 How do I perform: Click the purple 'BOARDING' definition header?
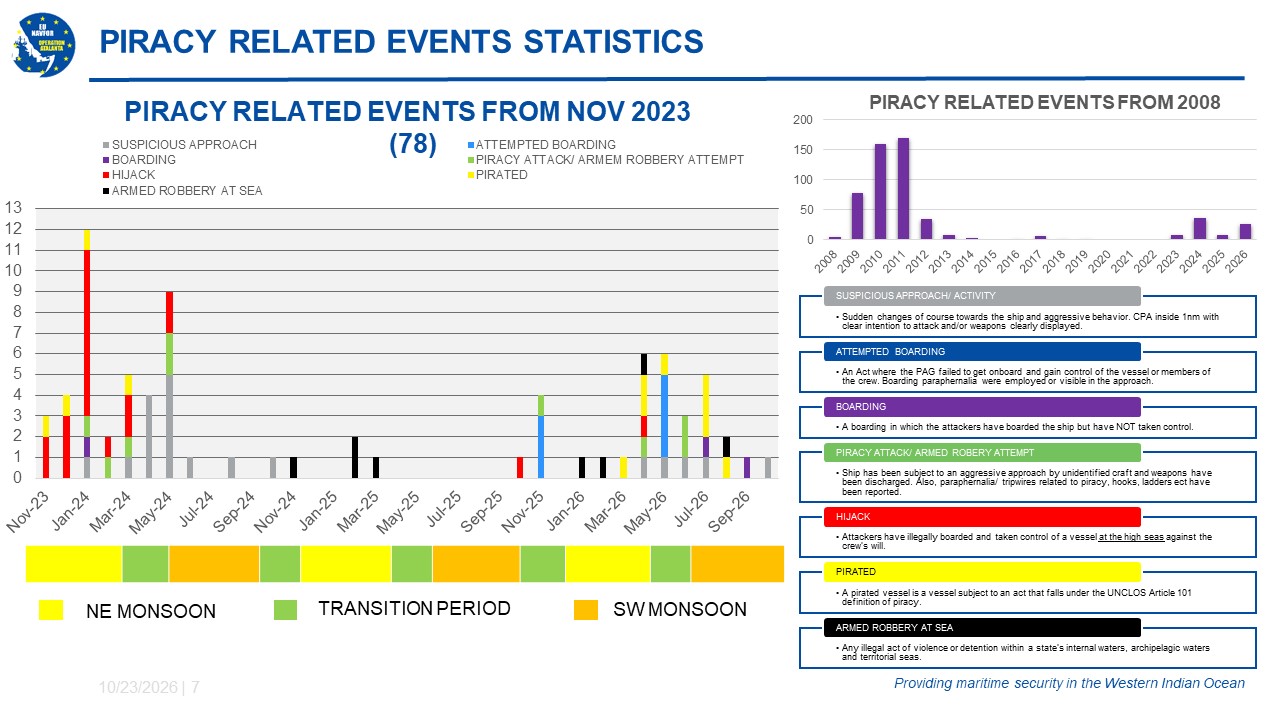[981, 407]
